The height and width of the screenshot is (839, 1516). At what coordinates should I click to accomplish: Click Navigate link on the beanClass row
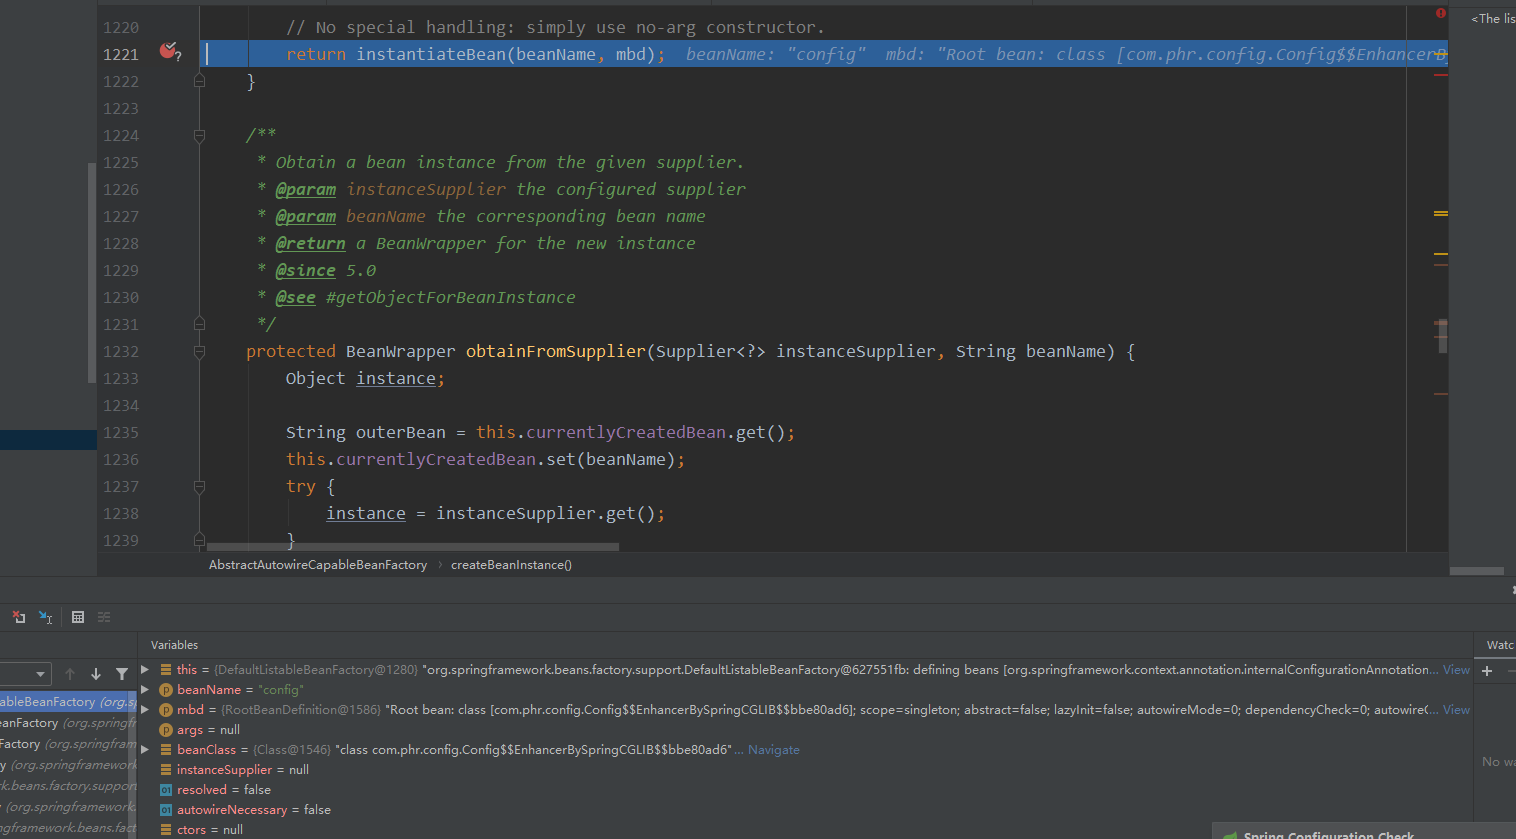[773, 750]
